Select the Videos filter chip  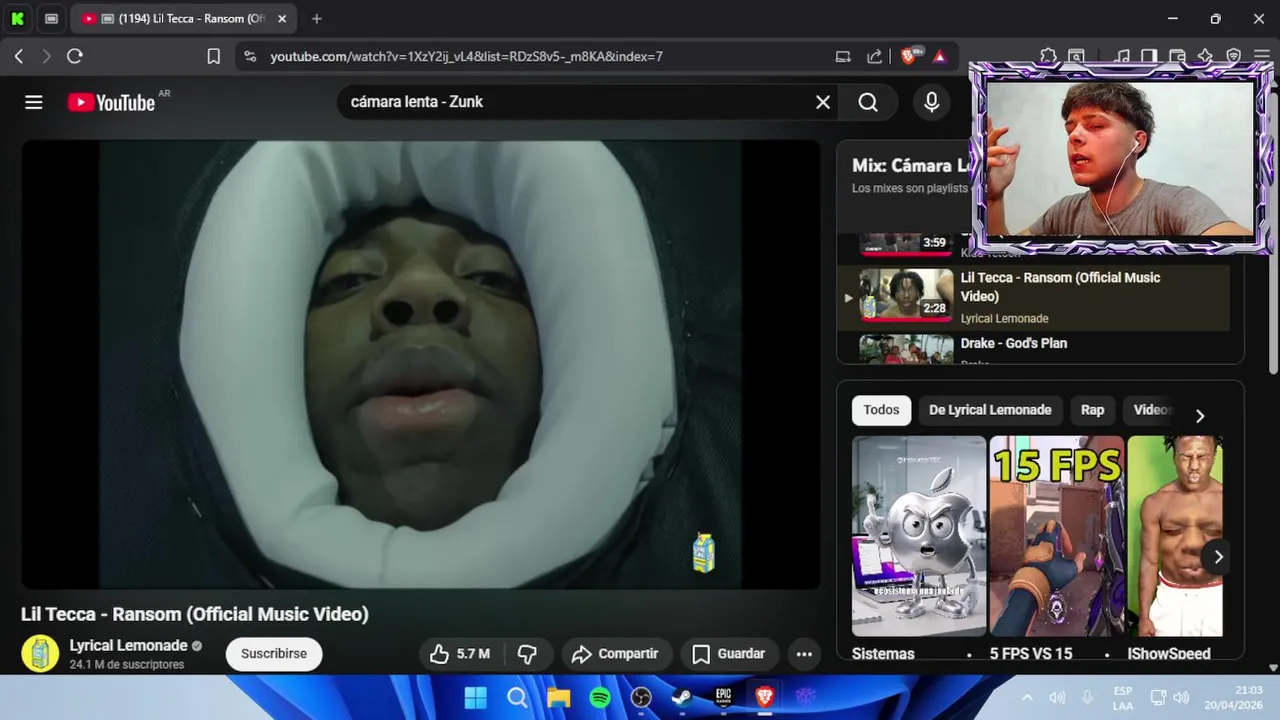click(1151, 410)
